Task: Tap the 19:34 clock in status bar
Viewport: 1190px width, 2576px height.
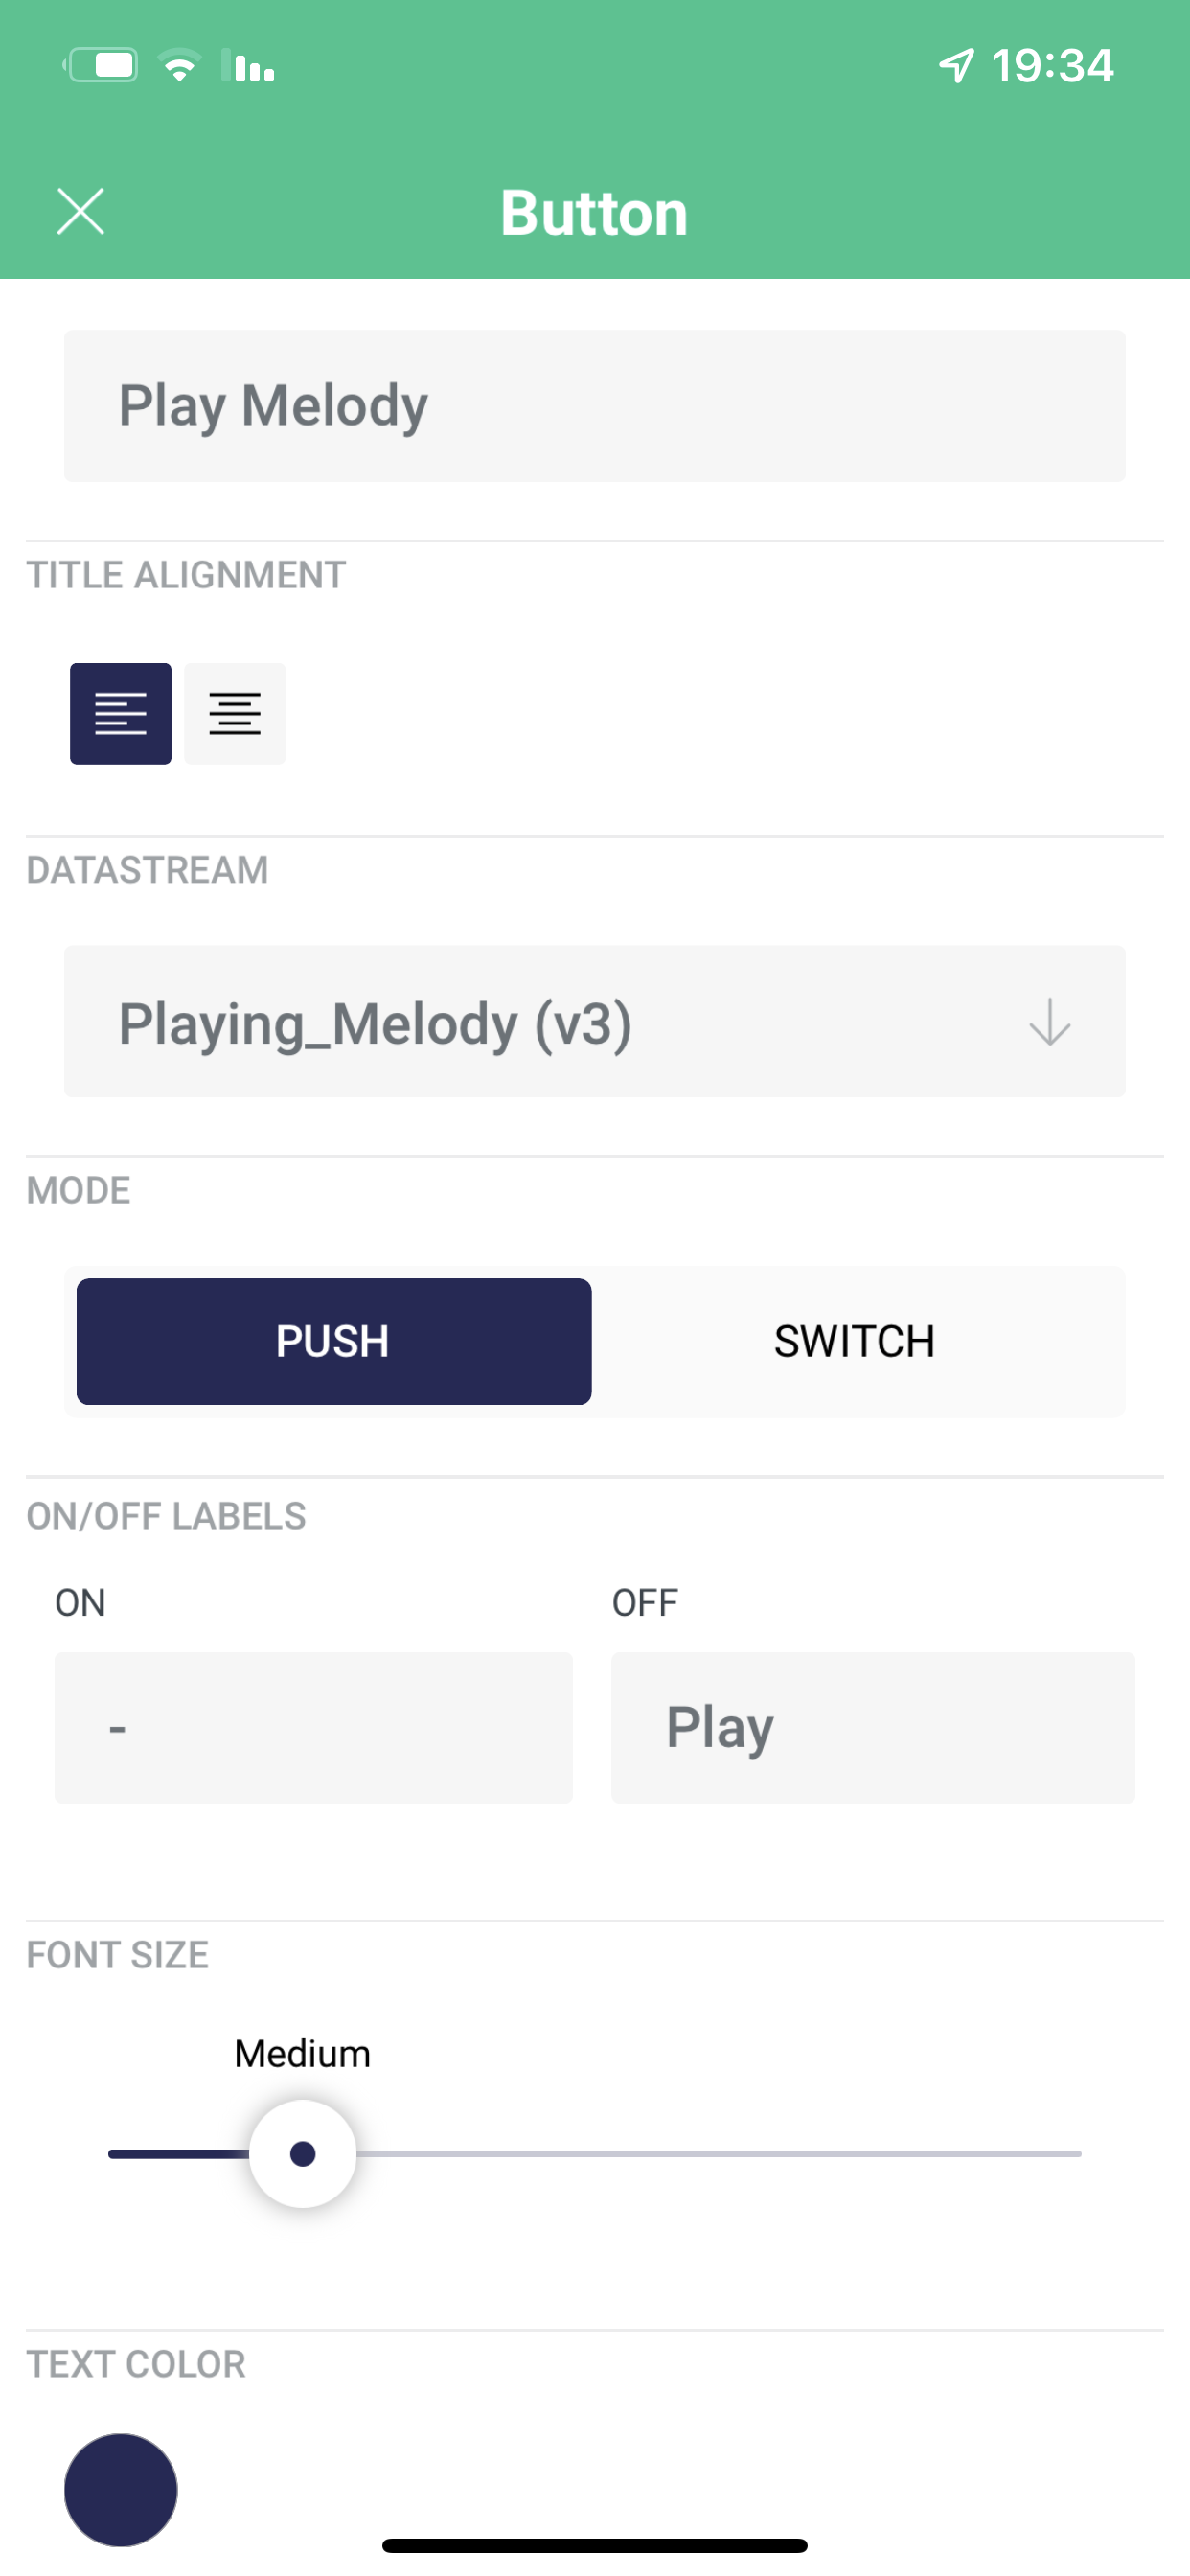Action: pos(1051,66)
